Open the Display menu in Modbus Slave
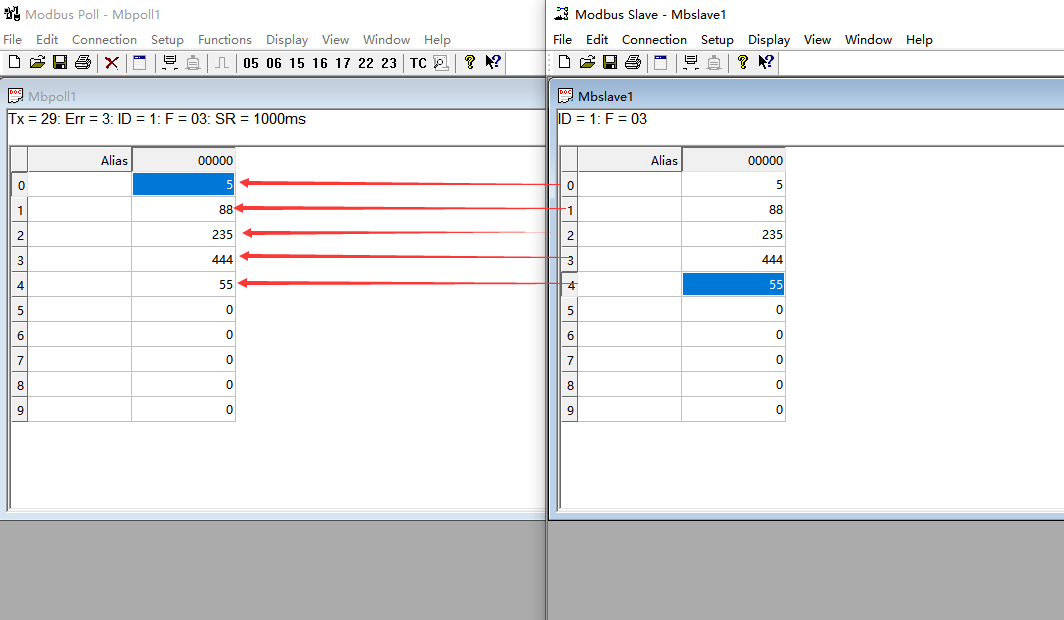This screenshot has height=620, width=1064. 768,40
